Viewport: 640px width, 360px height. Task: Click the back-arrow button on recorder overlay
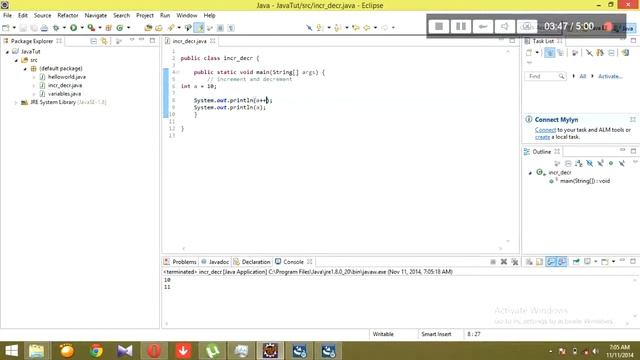pyautogui.click(x=483, y=27)
